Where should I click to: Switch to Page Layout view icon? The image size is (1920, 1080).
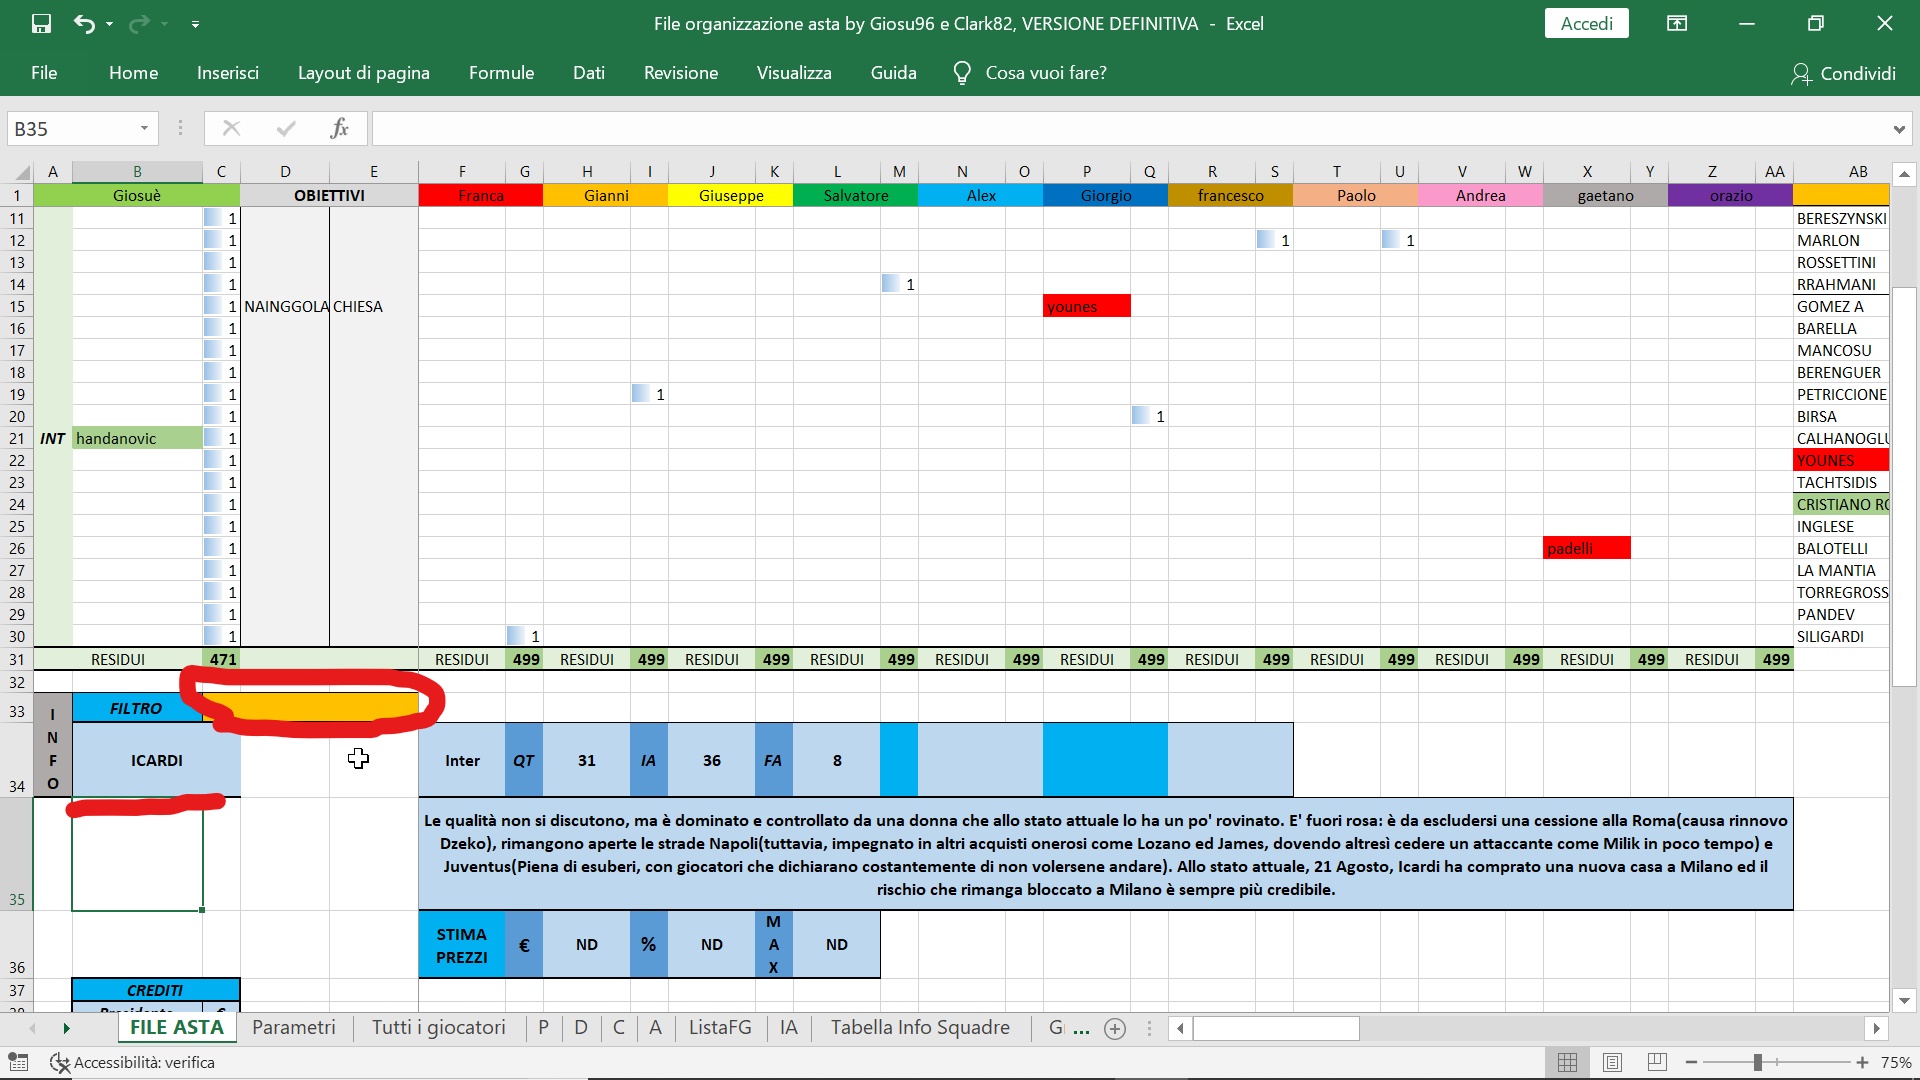pos(1612,1062)
